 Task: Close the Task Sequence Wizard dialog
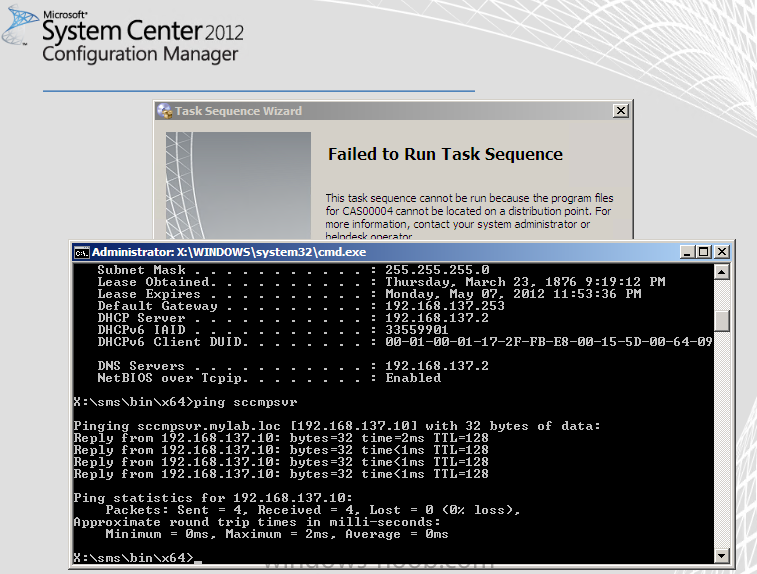(x=620, y=111)
